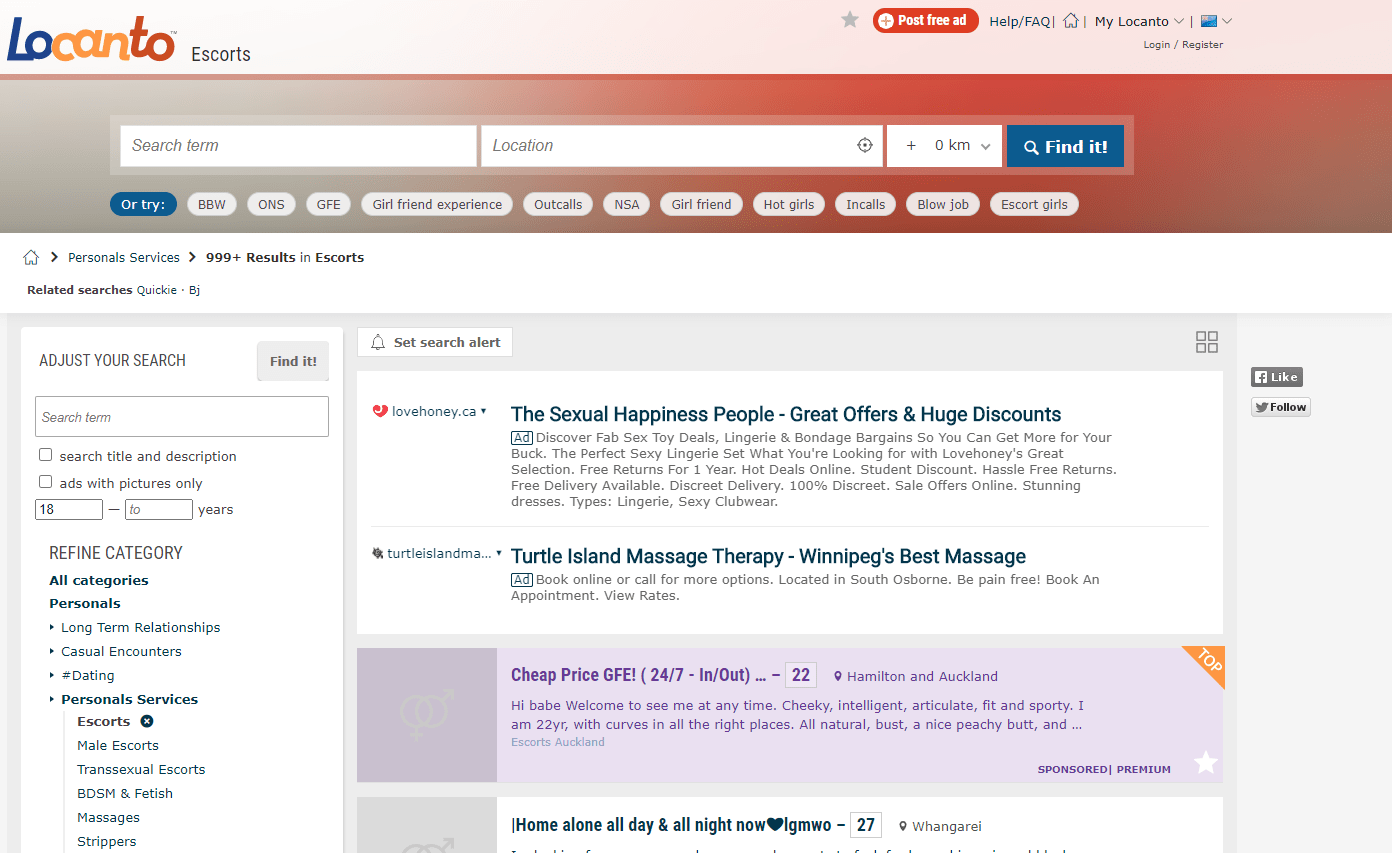Click the Set search alert button
This screenshot has height=853, width=1392.
(x=435, y=342)
